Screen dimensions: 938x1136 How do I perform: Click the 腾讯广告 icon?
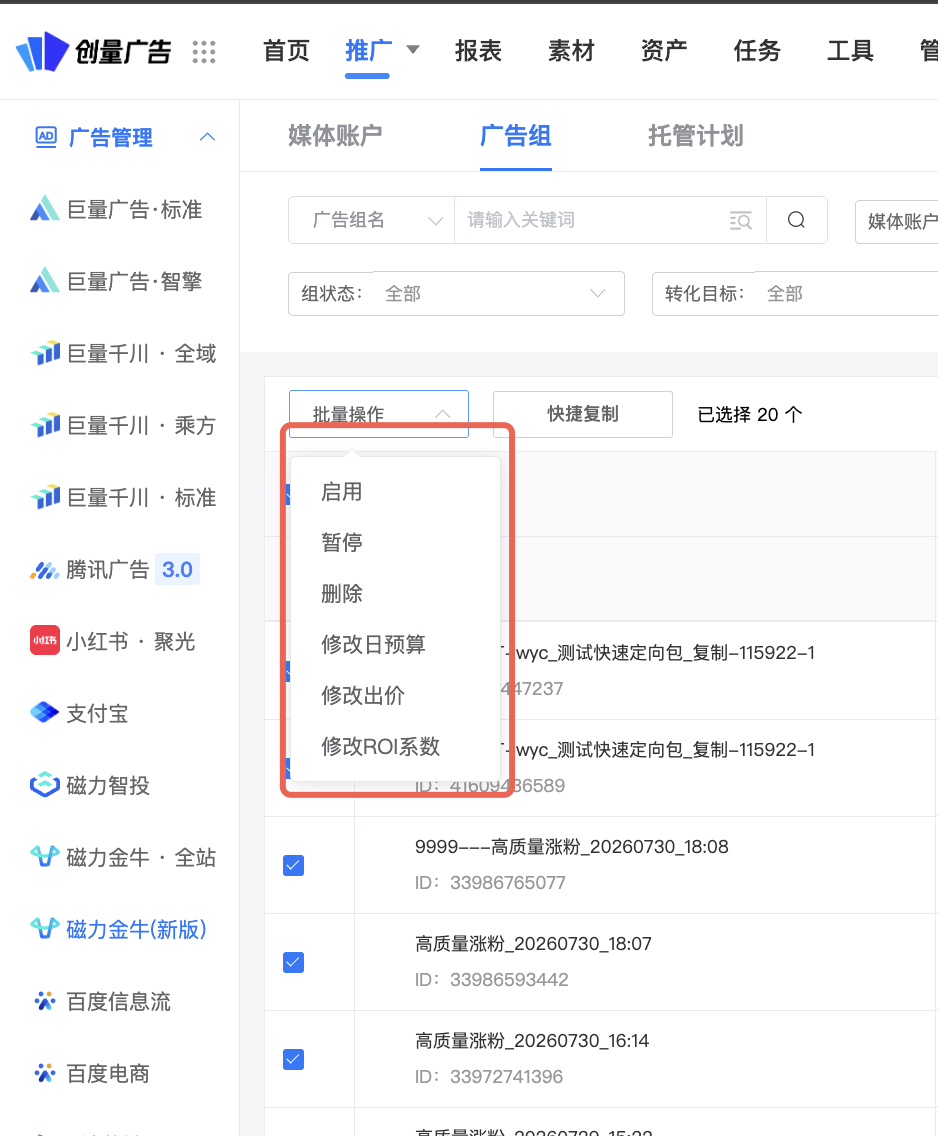pyautogui.click(x=44, y=570)
